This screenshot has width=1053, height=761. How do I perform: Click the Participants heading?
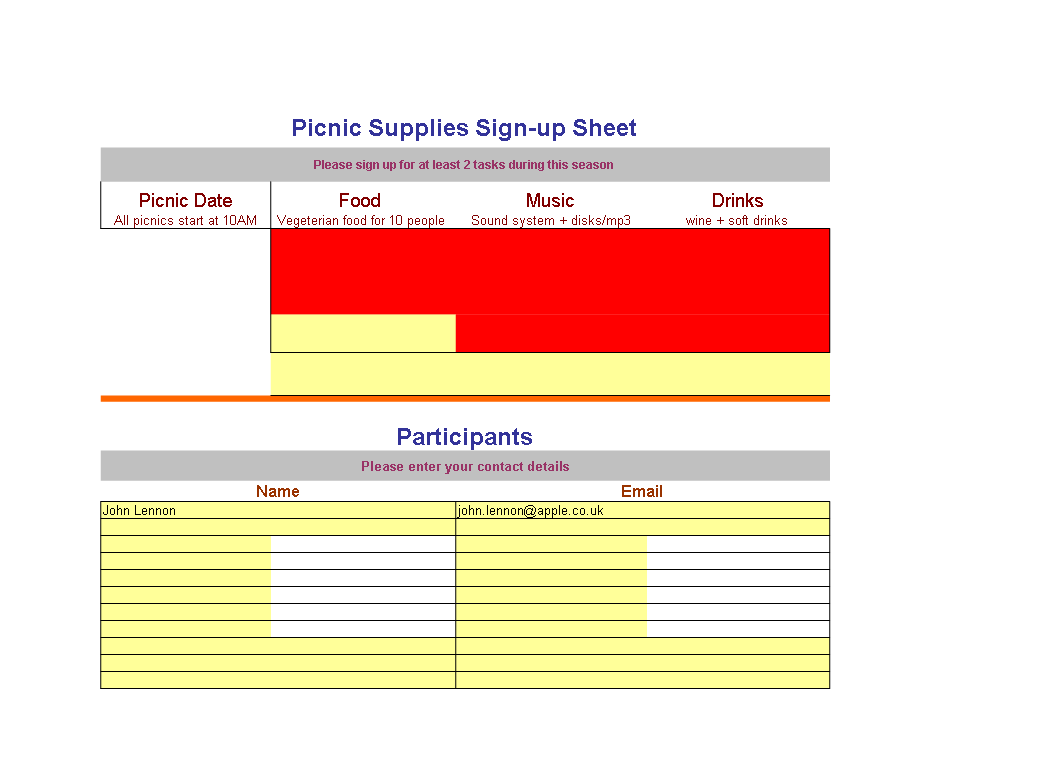(464, 437)
